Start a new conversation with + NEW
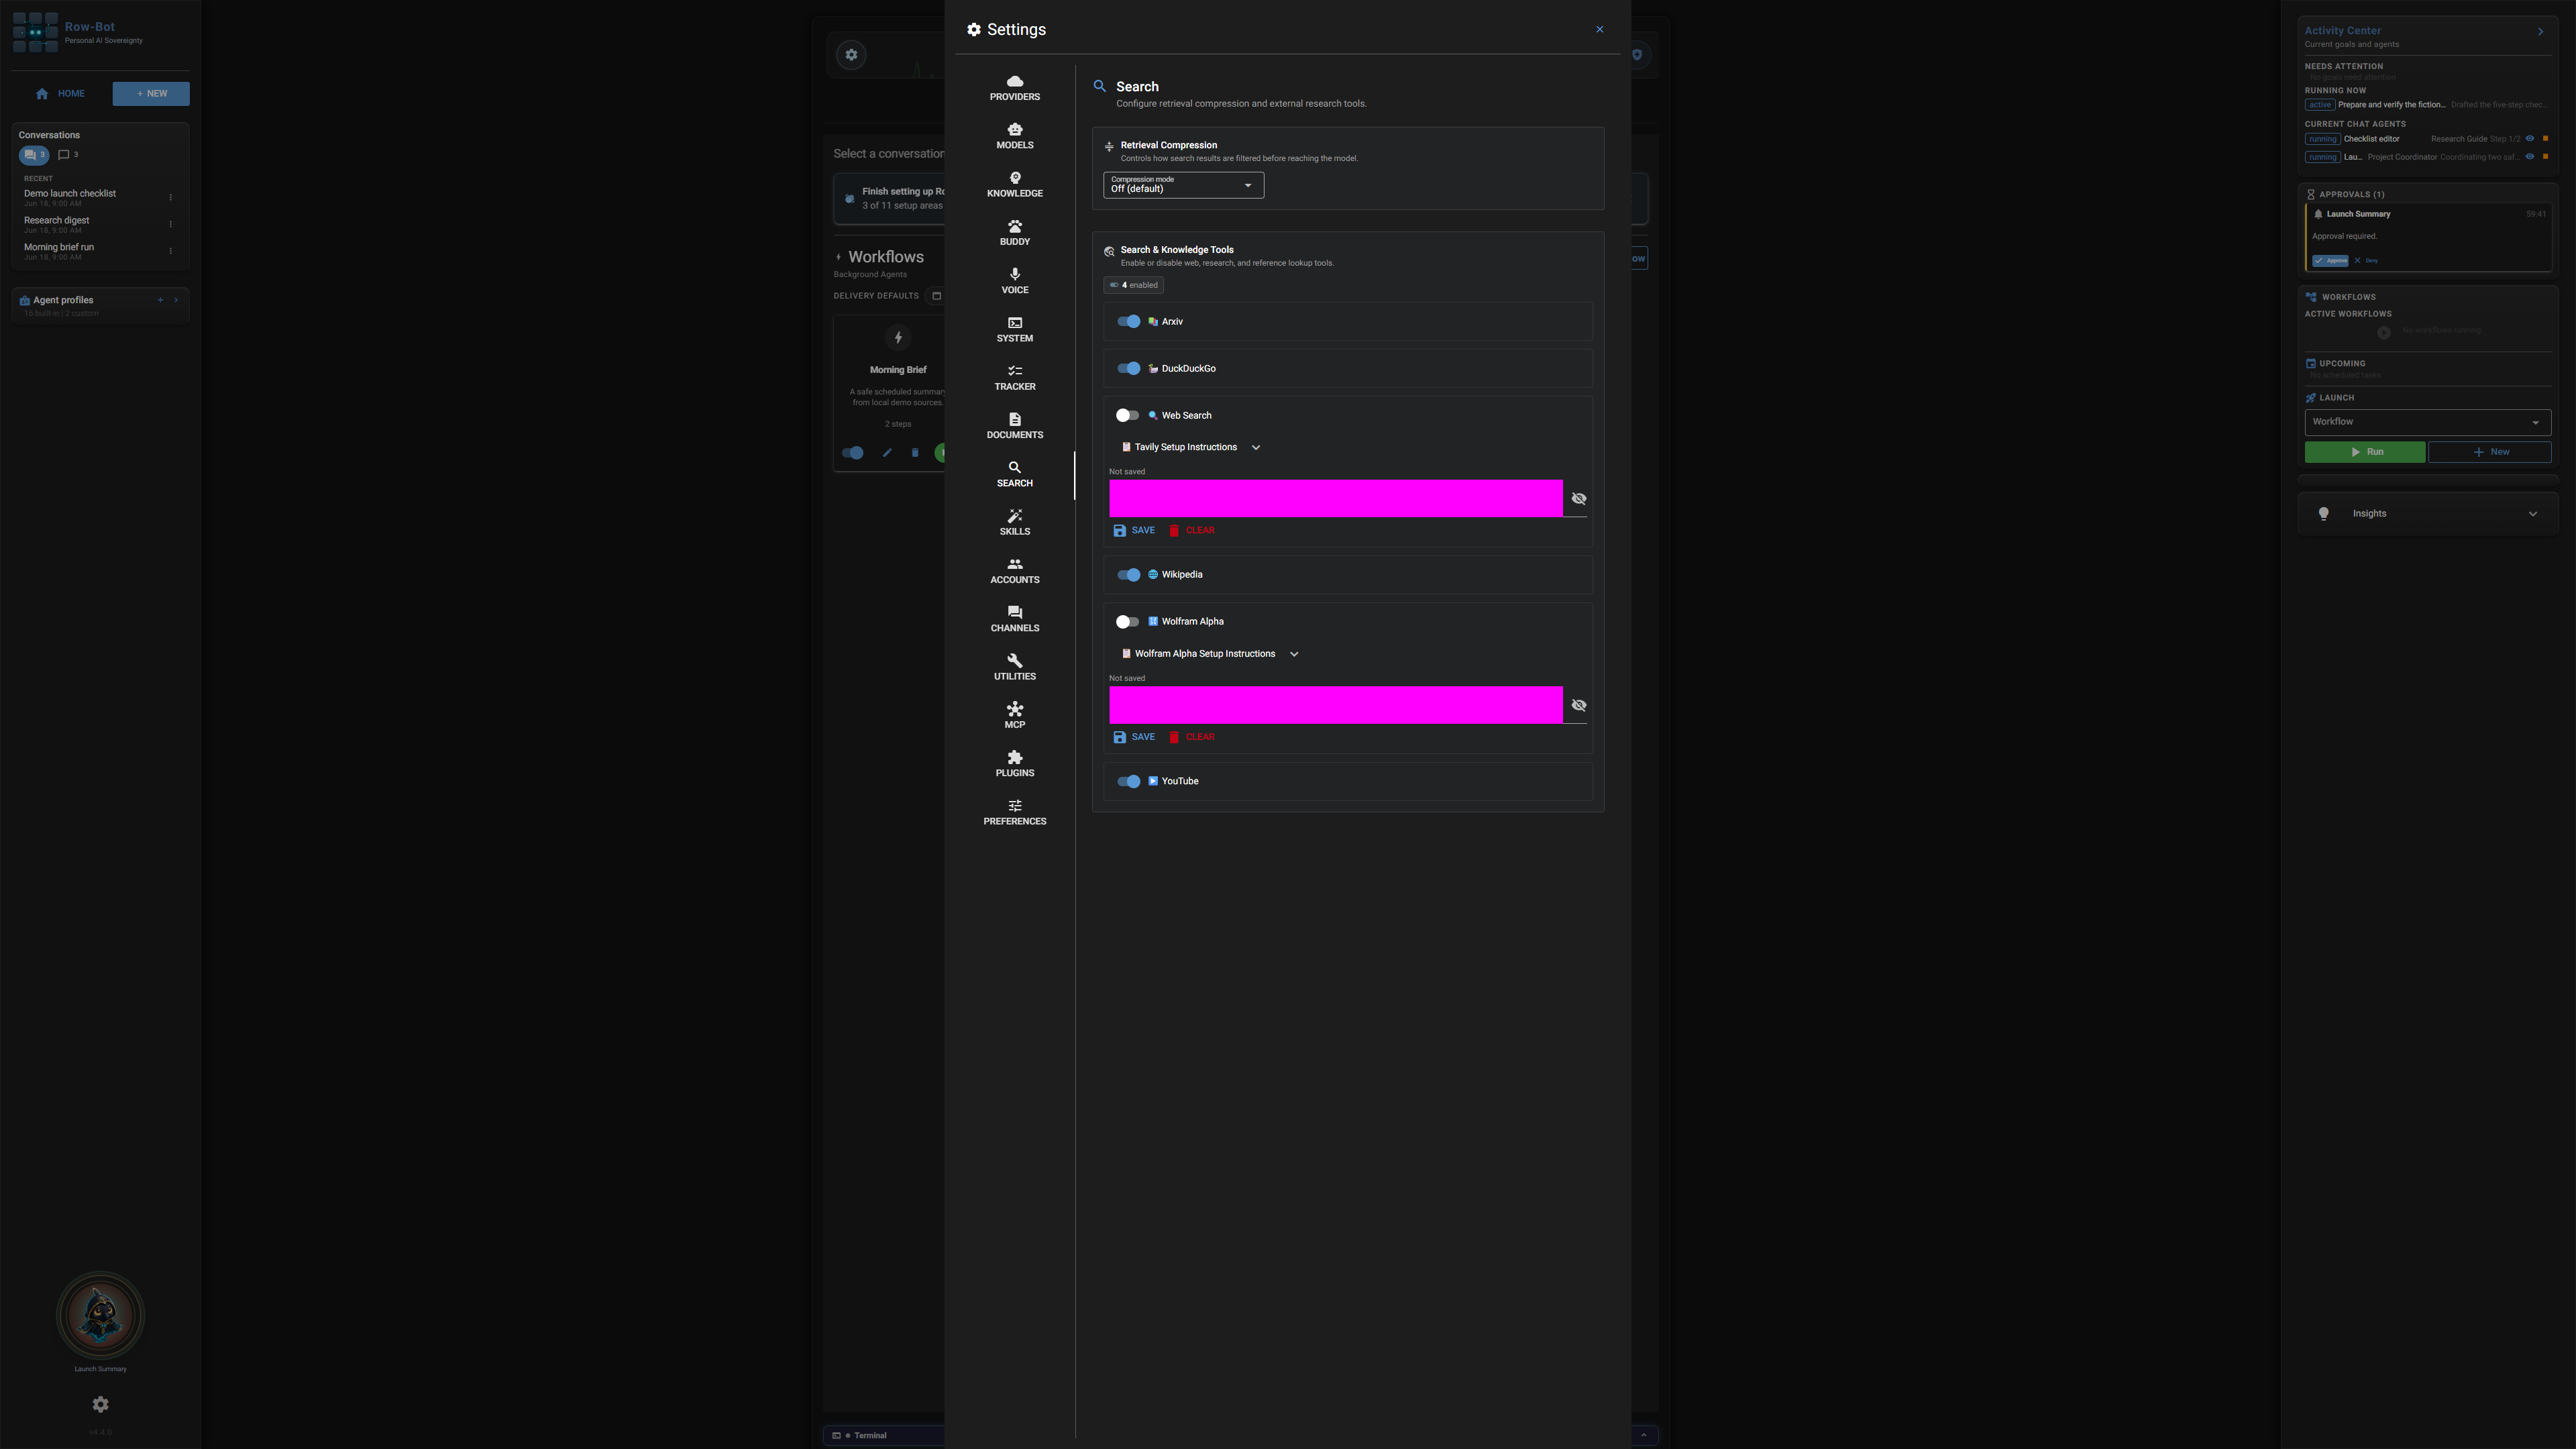Image resolution: width=2576 pixels, height=1449 pixels. [x=151, y=94]
